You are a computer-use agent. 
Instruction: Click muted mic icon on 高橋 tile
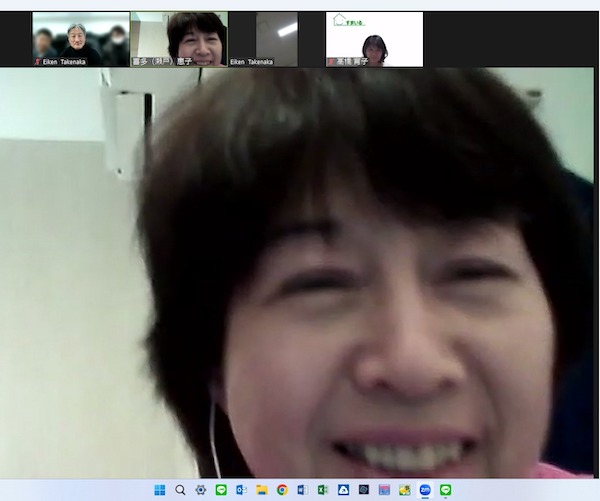(331, 62)
